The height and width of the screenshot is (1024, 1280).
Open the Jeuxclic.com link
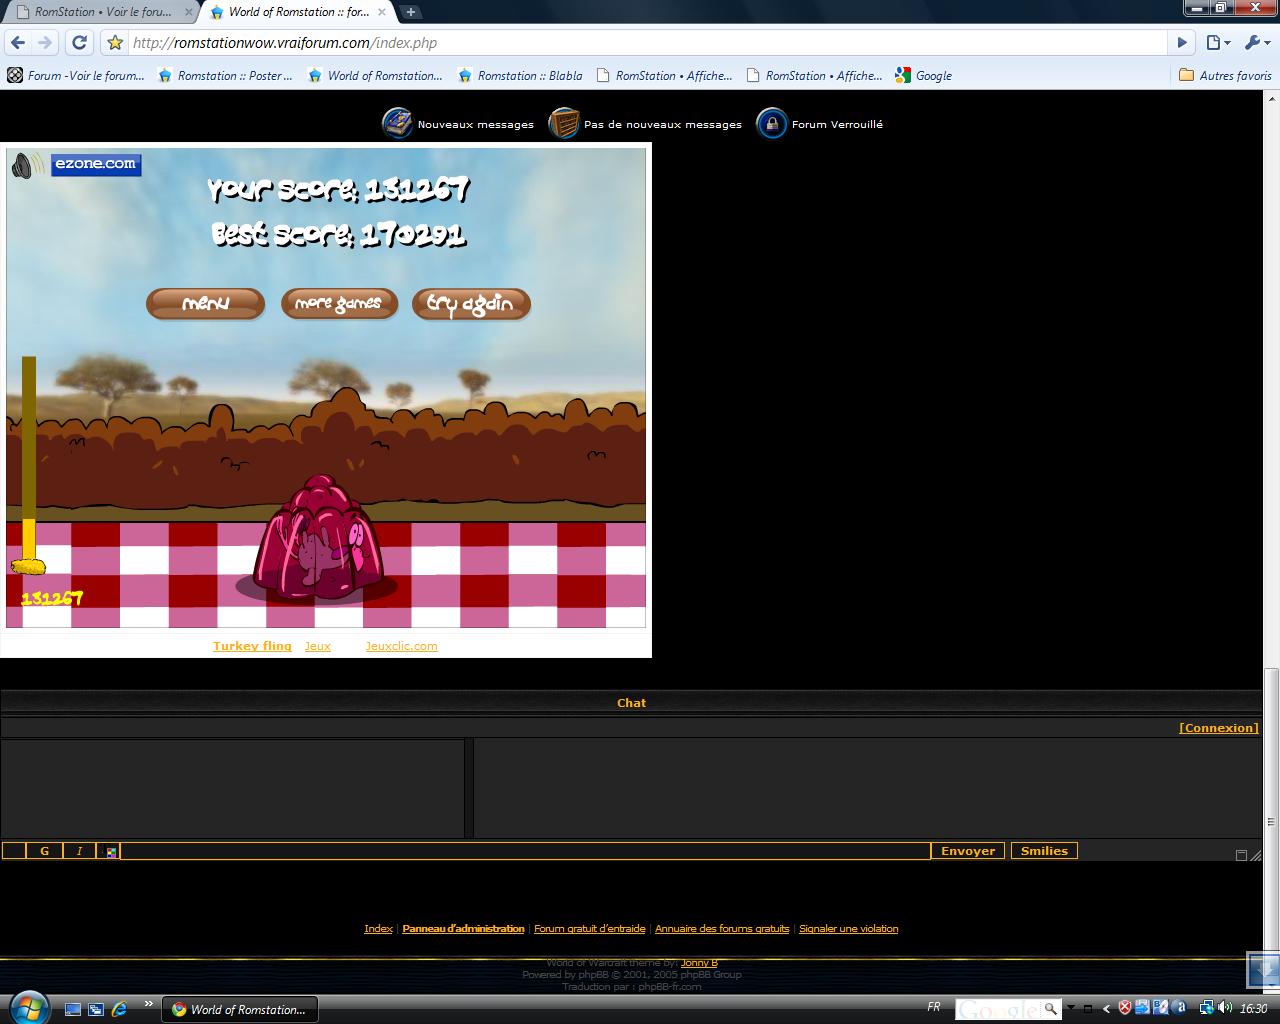[x=401, y=646]
